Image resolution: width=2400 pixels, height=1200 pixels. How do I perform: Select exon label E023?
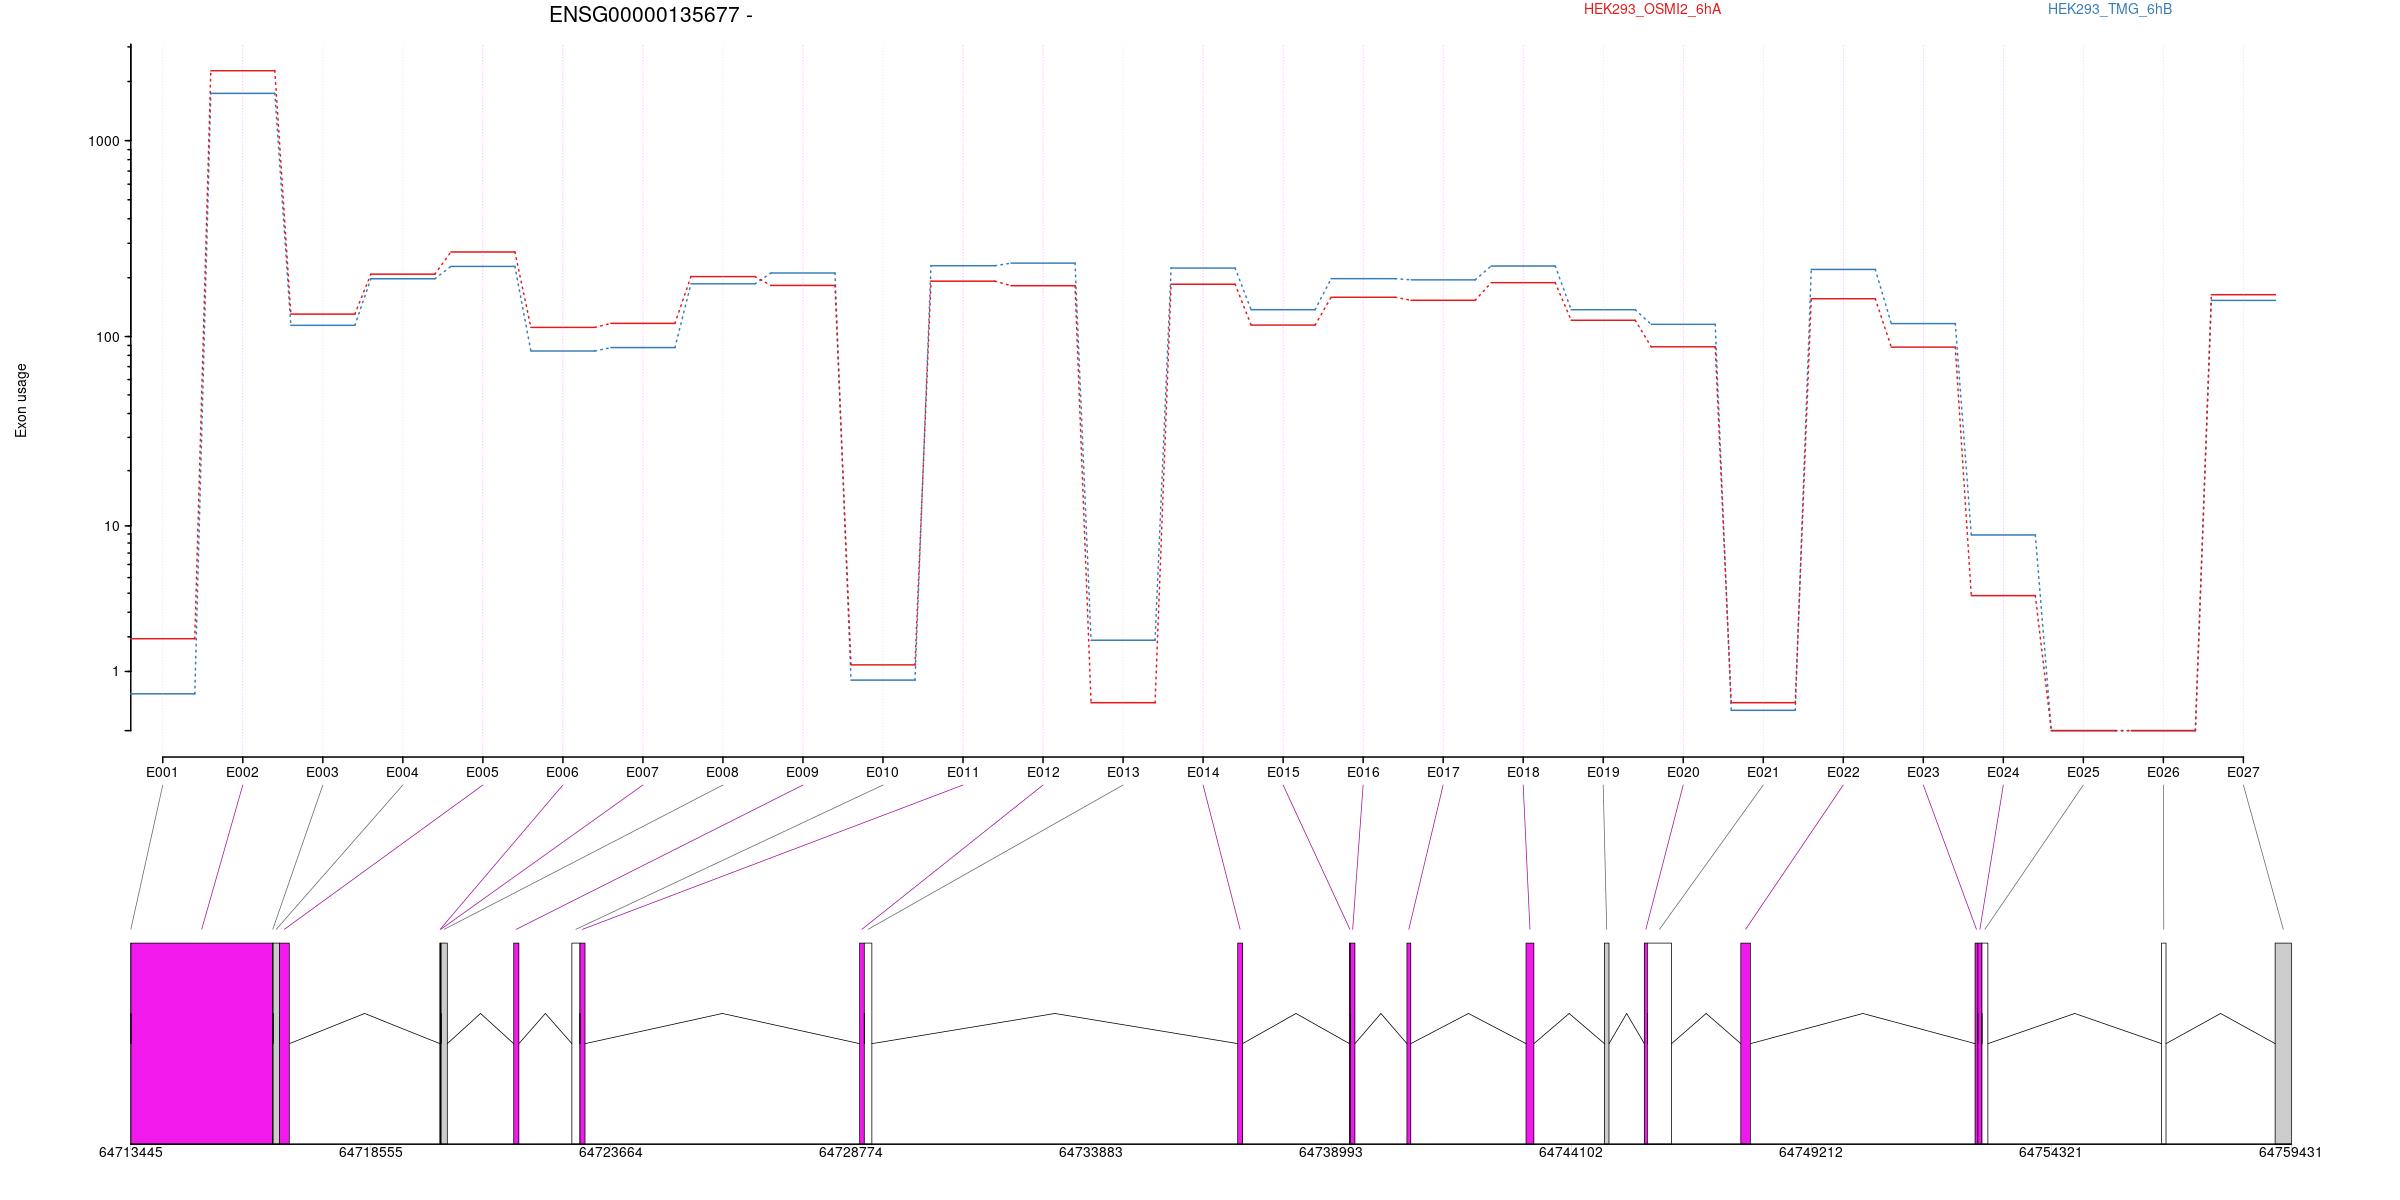[x=1923, y=772]
